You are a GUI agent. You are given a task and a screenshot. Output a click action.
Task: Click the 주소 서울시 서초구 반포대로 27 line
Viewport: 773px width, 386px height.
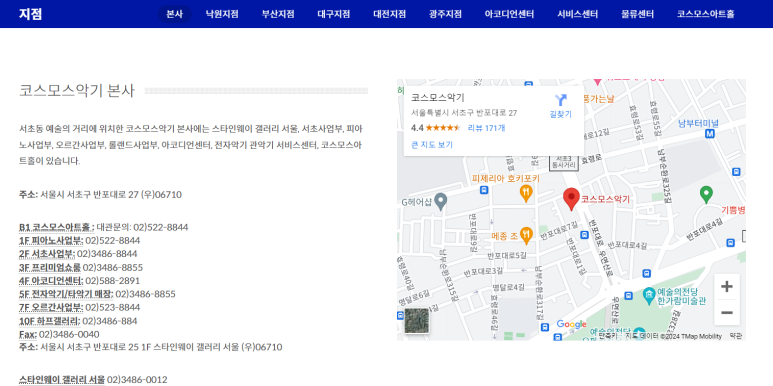coord(101,195)
